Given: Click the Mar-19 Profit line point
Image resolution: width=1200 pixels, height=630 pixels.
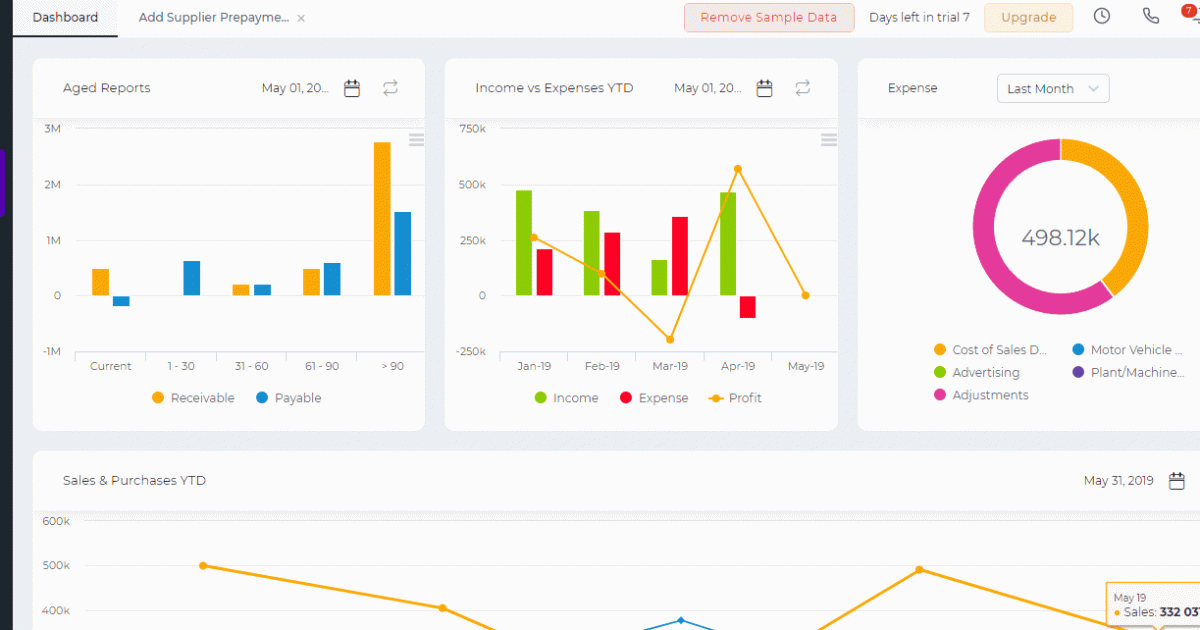Looking at the screenshot, I should (670, 340).
